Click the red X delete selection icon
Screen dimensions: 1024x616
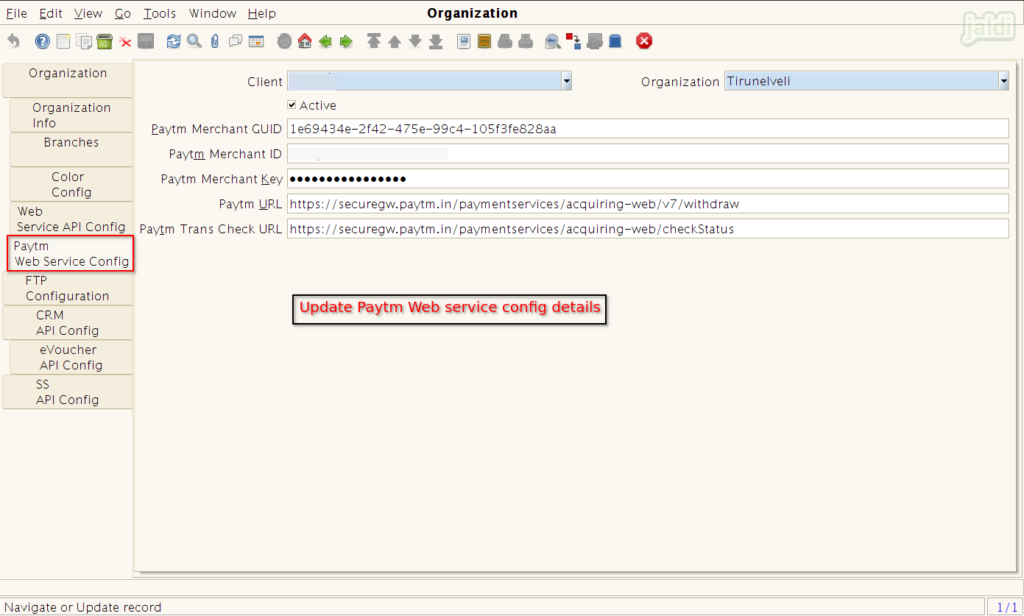(125, 42)
